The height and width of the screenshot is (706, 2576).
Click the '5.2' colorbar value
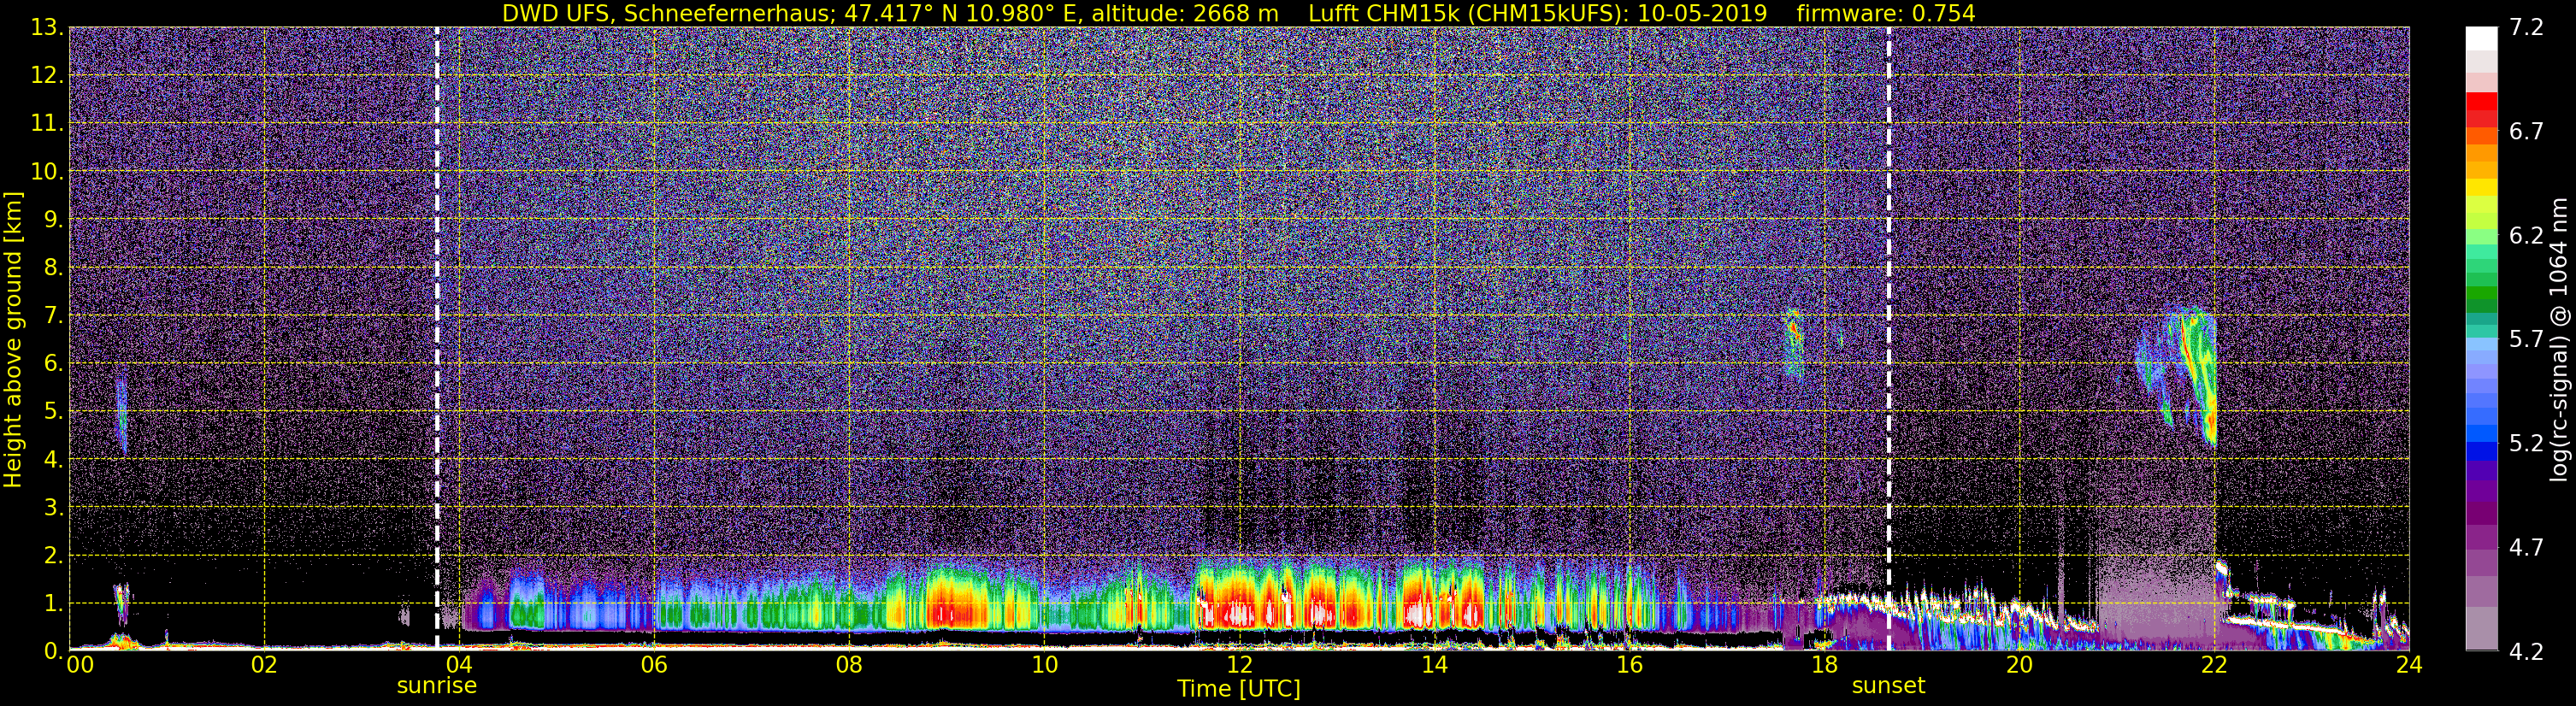click(2526, 443)
